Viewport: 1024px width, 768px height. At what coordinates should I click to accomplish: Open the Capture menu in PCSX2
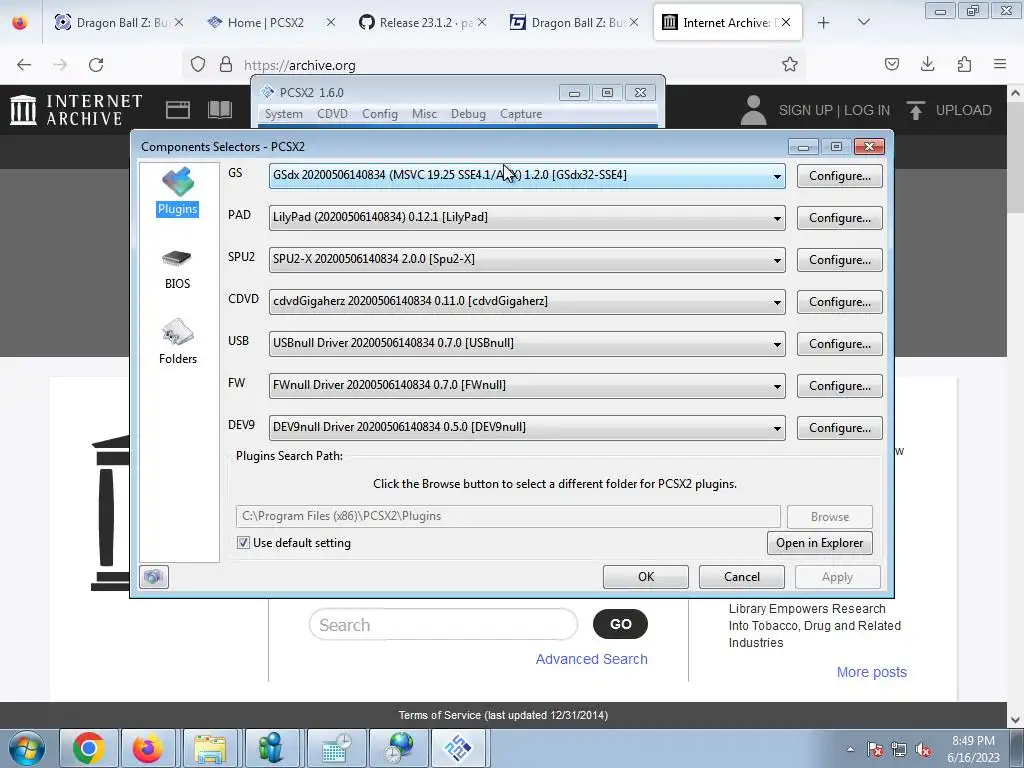point(520,114)
